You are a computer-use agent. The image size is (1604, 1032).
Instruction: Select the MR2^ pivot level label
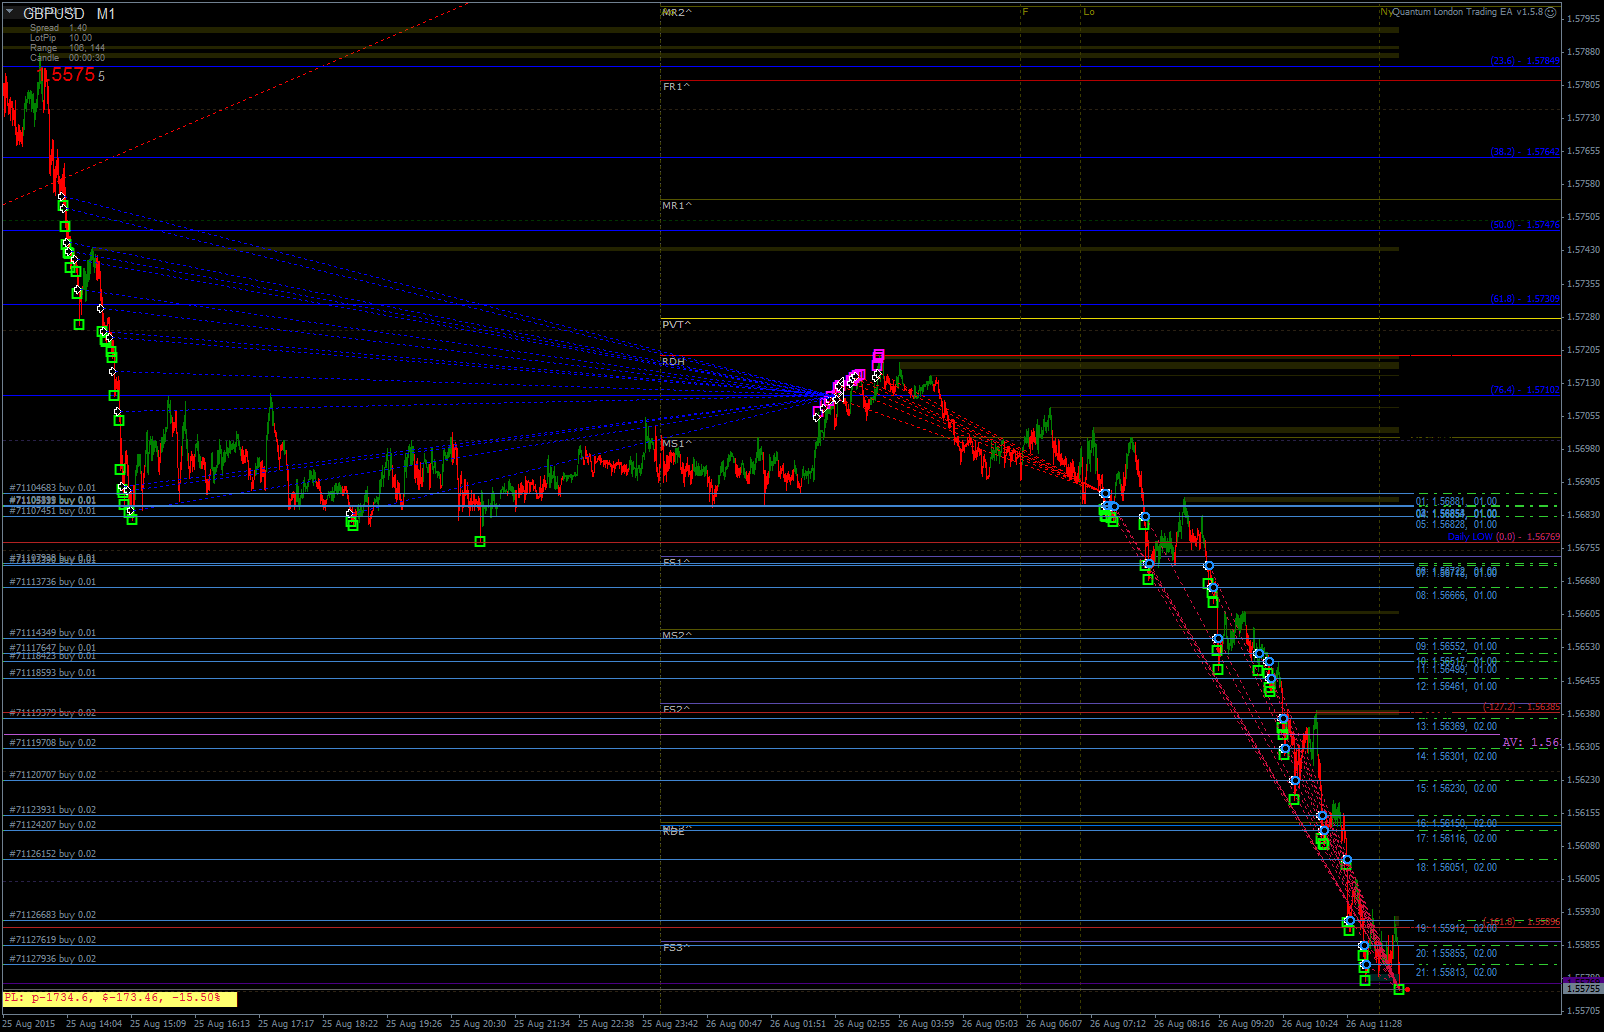click(x=677, y=12)
